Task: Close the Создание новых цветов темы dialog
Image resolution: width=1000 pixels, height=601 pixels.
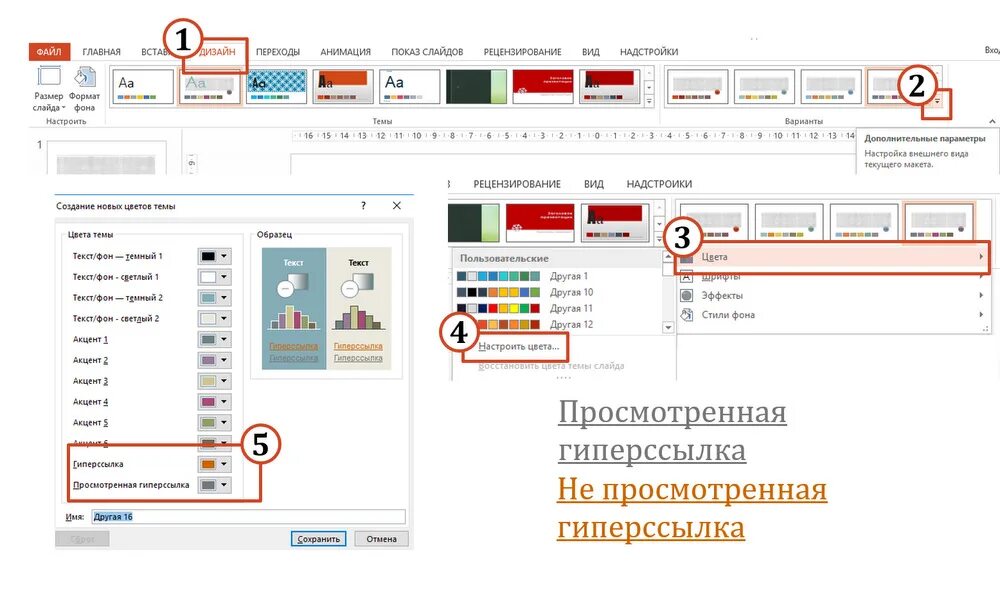Action: pyautogui.click(x=397, y=205)
